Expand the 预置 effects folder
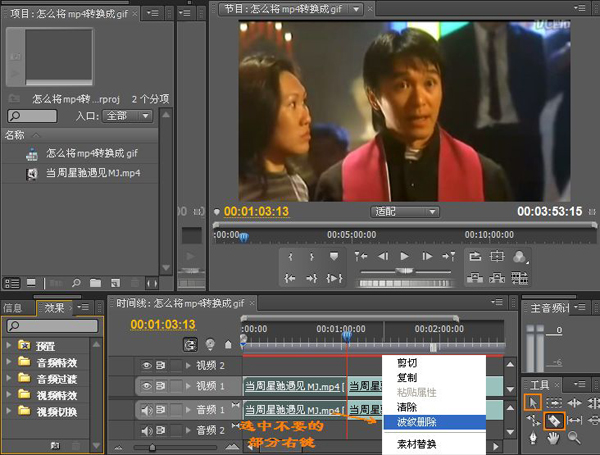This screenshot has width=600, height=455. click(x=8, y=345)
